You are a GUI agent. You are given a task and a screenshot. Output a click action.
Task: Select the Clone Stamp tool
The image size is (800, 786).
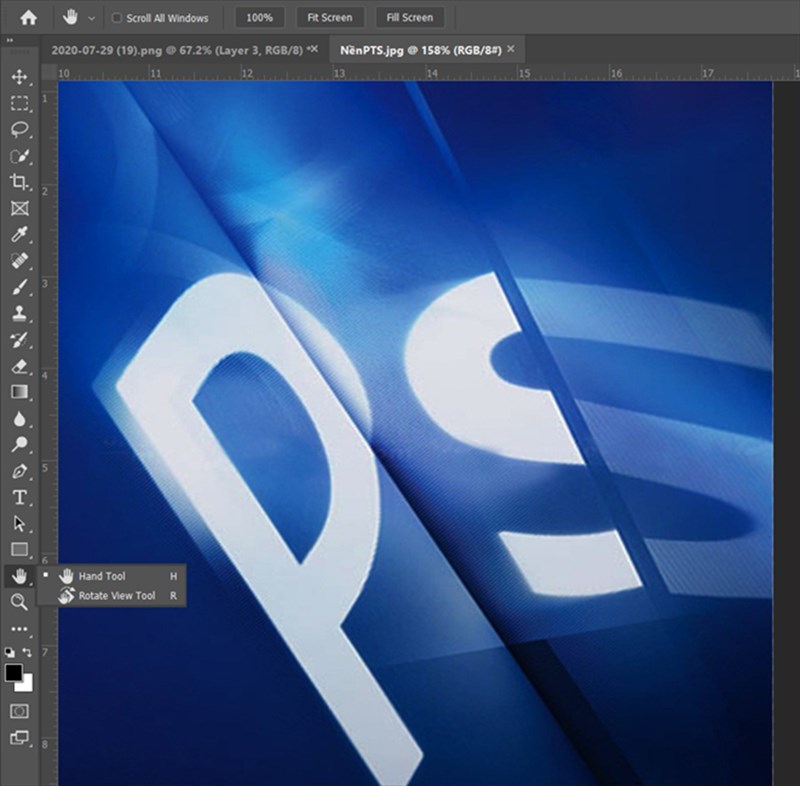[19, 313]
